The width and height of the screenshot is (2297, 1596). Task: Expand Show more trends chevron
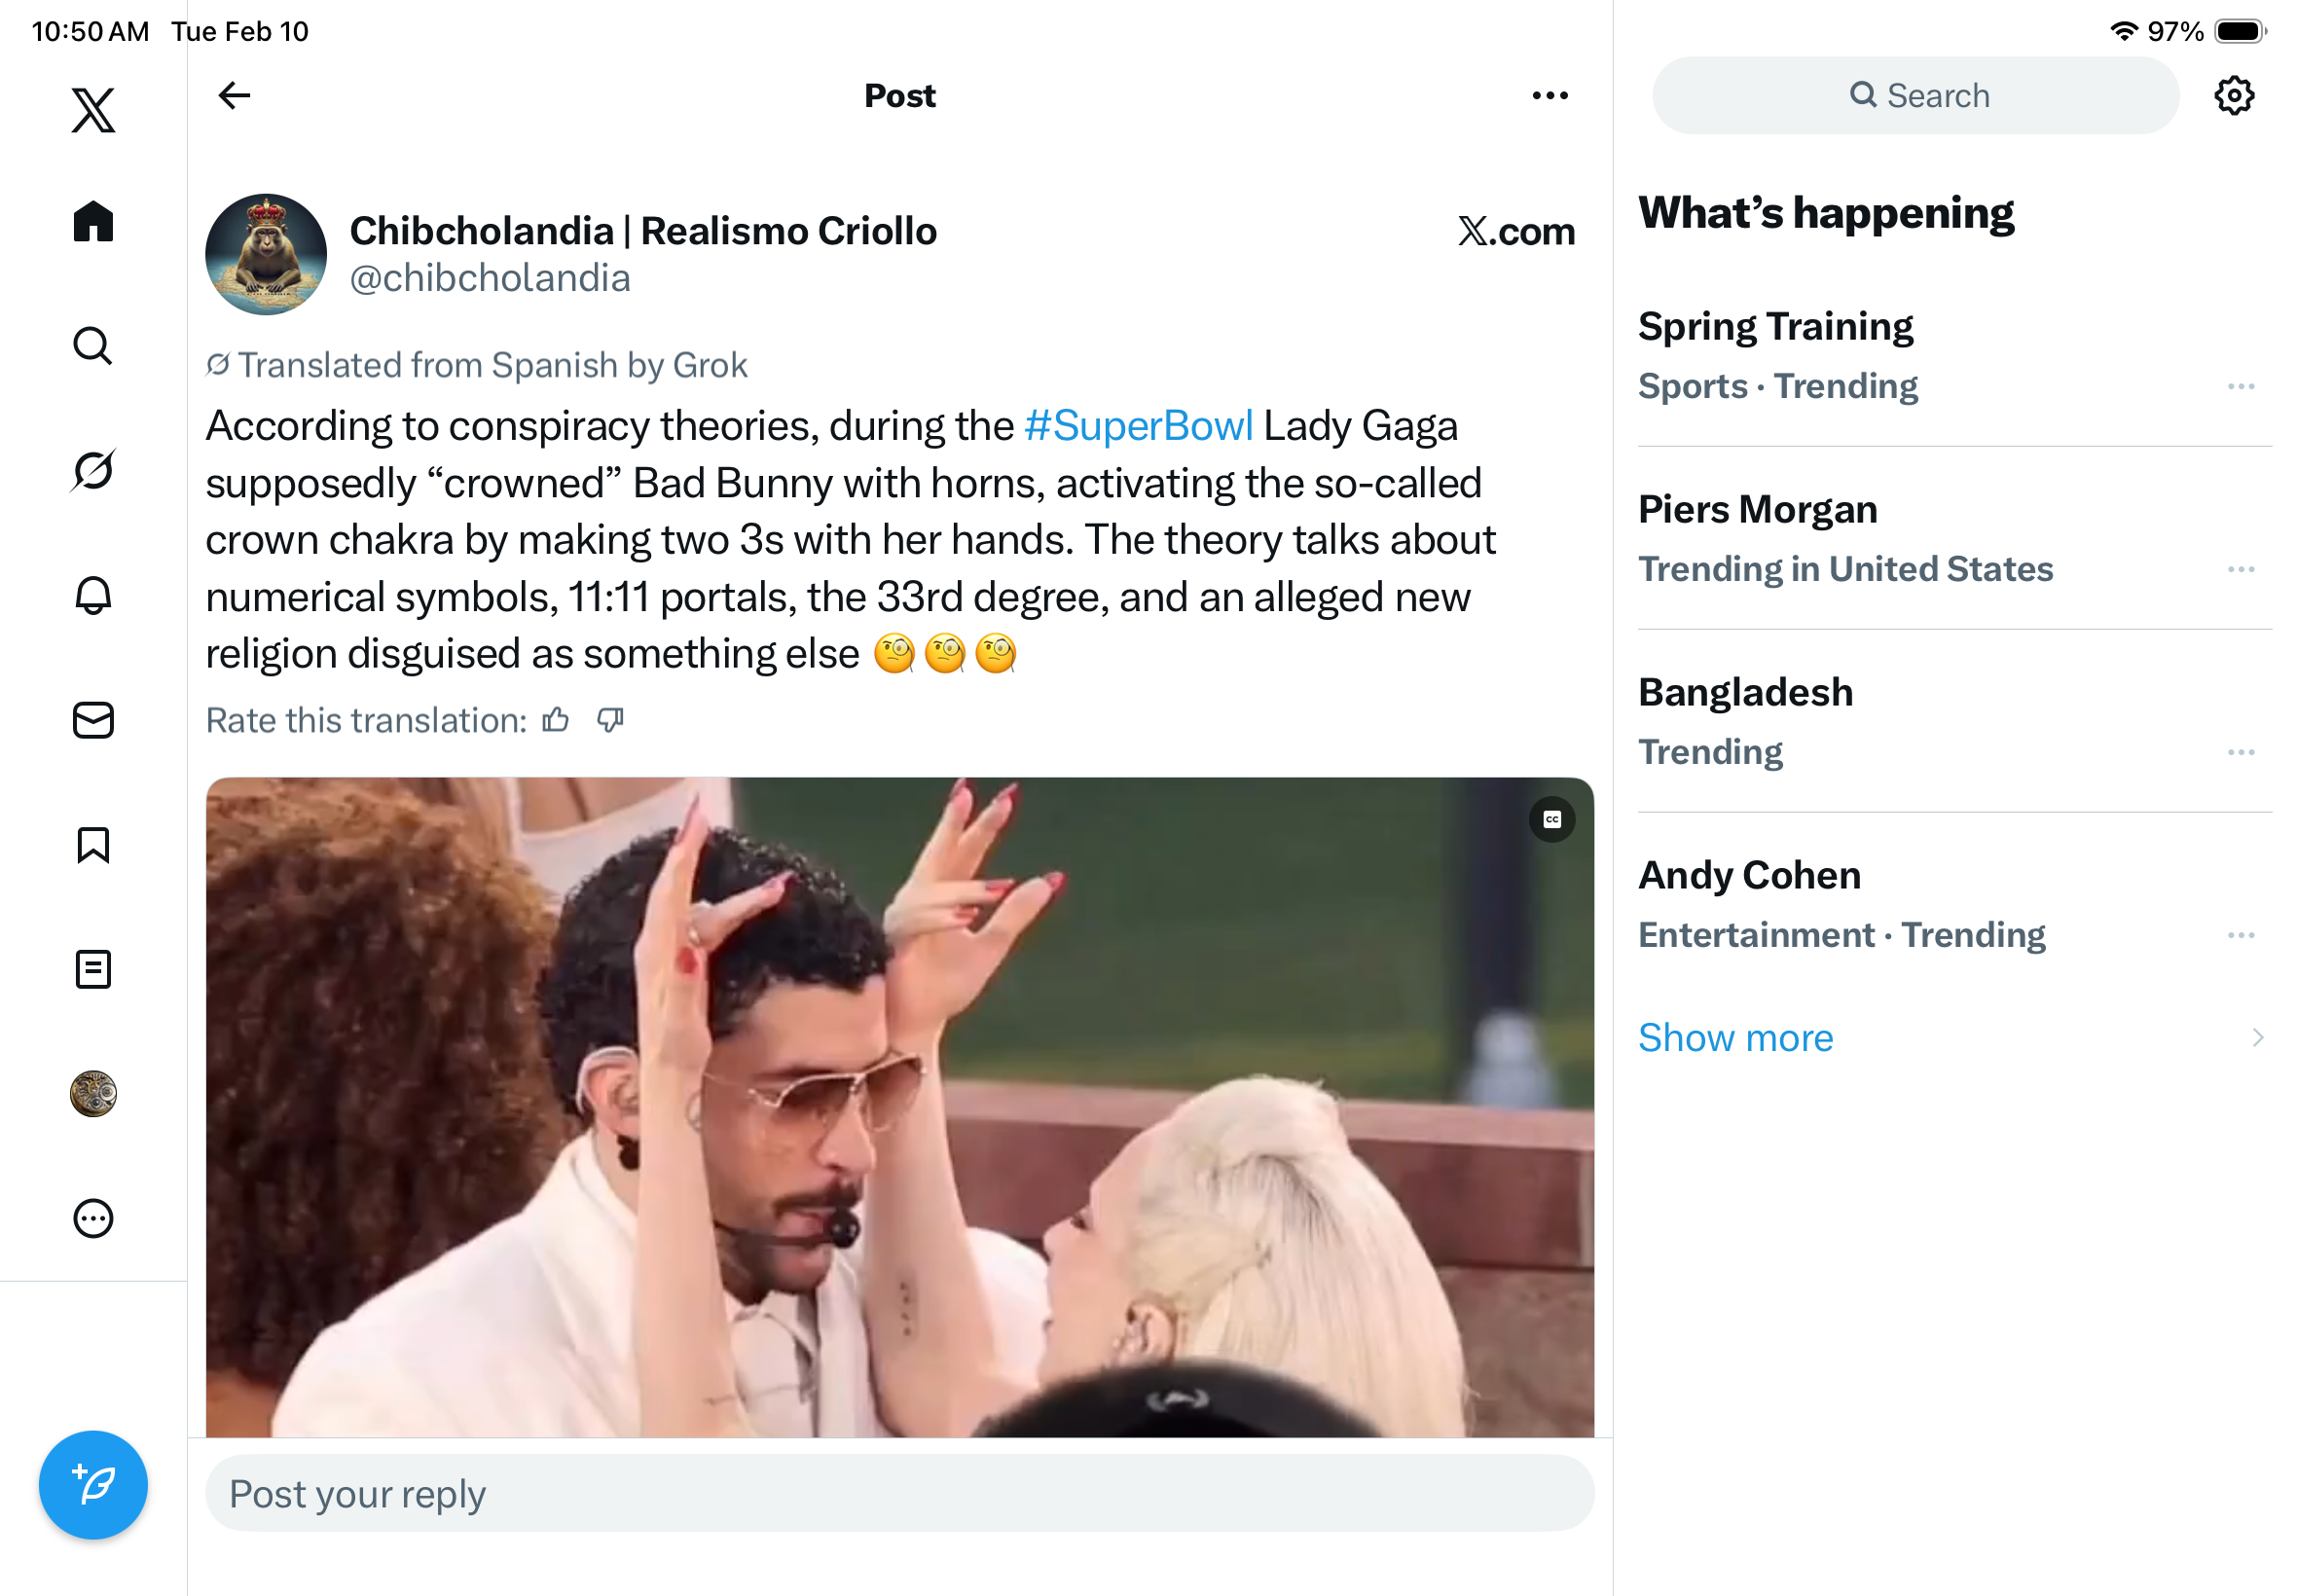(x=2256, y=1037)
